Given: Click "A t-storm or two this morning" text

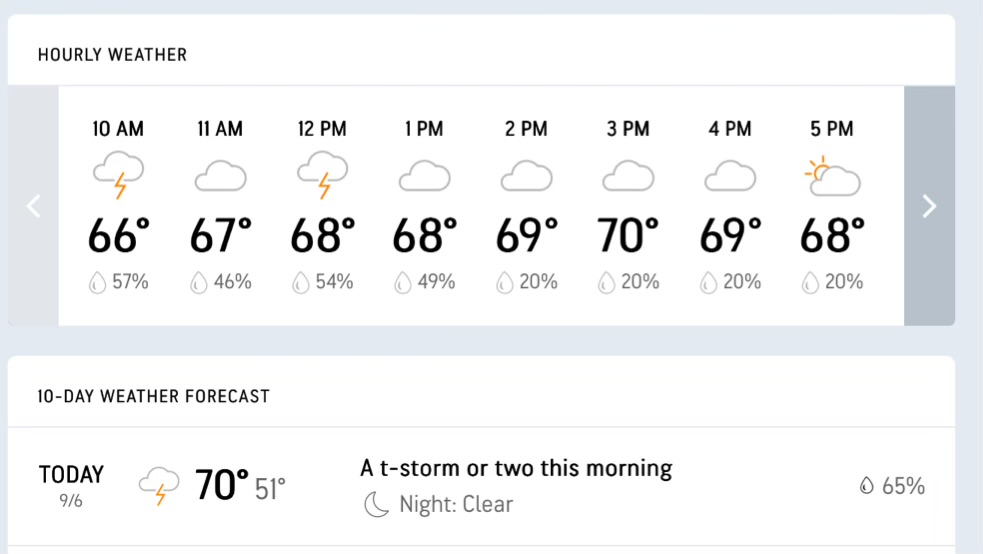Looking at the screenshot, I should [516, 468].
